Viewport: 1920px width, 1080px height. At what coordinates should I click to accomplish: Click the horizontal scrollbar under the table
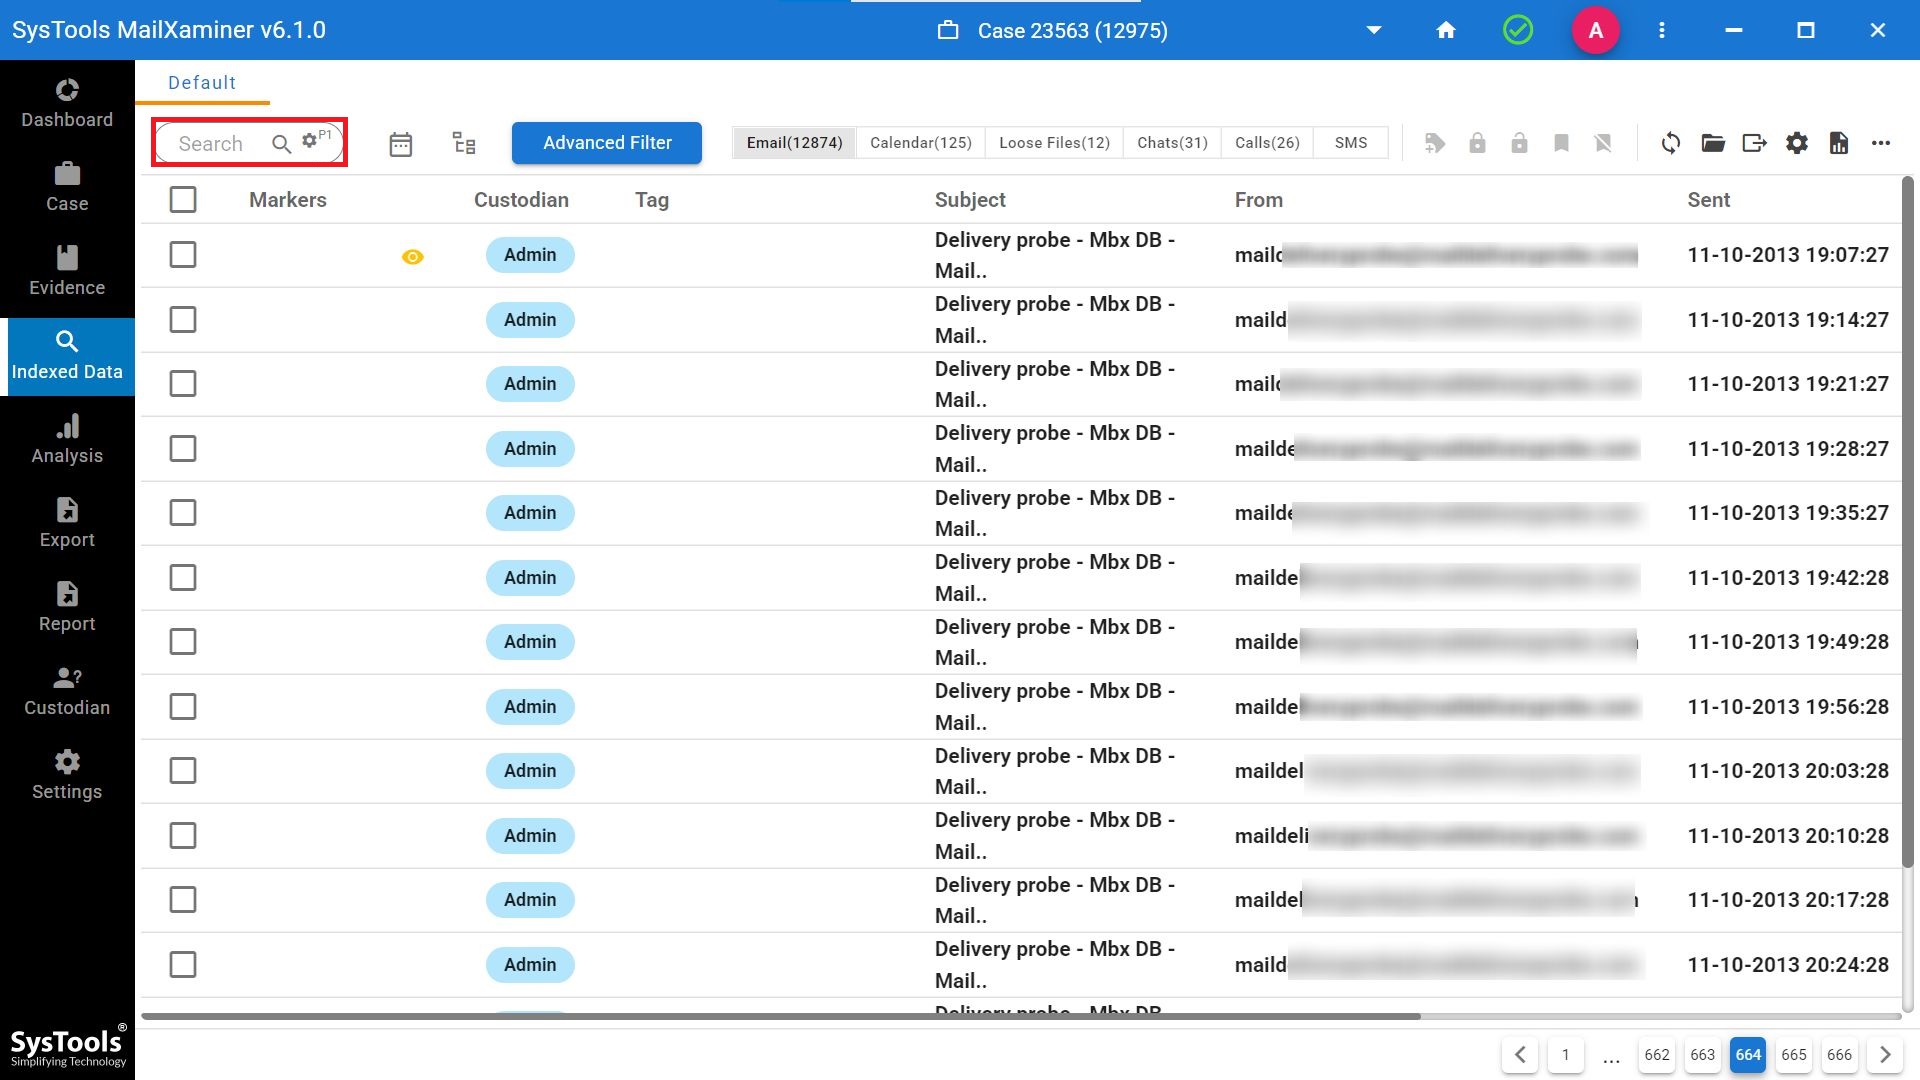pyautogui.click(x=780, y=1016)
